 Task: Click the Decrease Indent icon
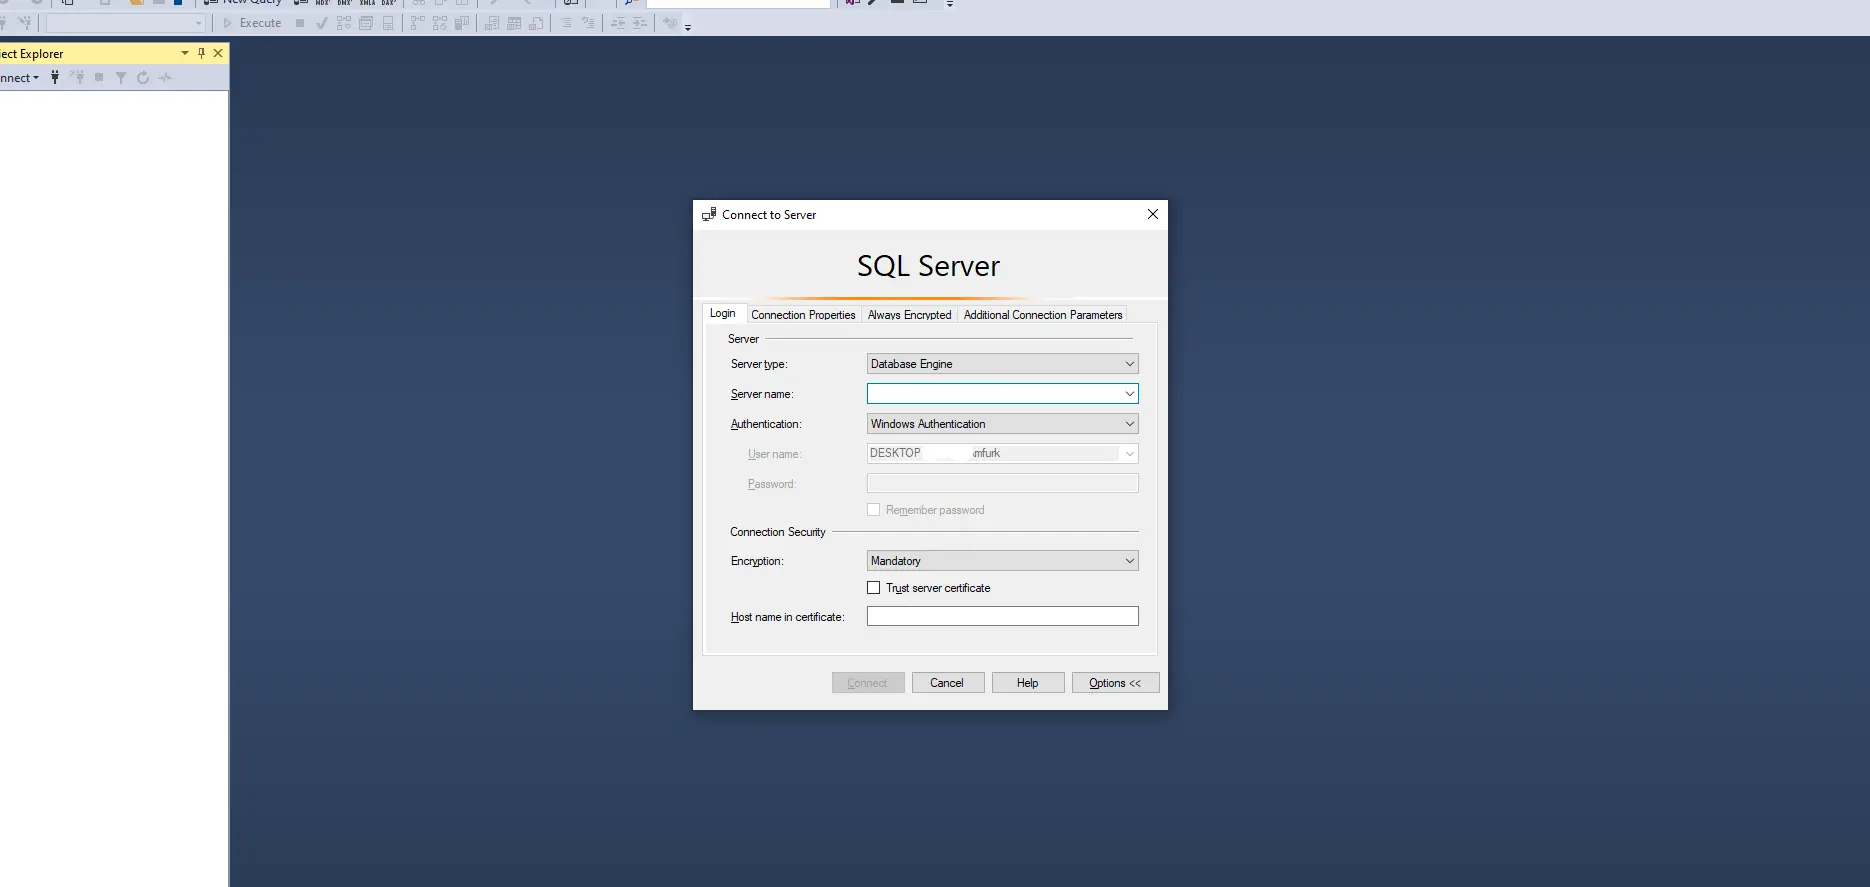pyautogui.click(x=618, y=23)
